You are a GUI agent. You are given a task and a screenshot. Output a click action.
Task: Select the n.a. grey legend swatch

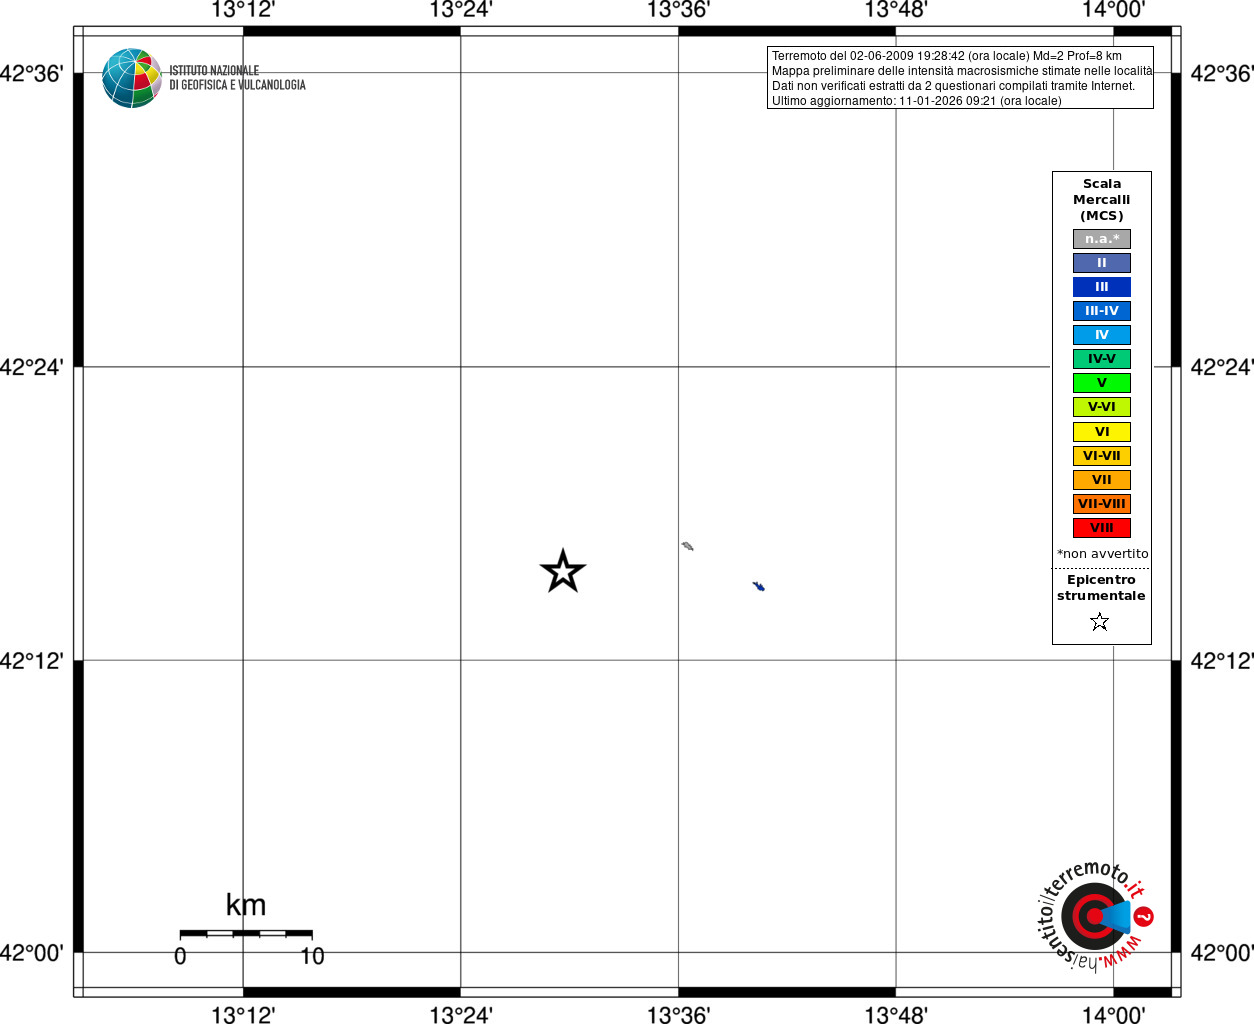[1102, 239]
